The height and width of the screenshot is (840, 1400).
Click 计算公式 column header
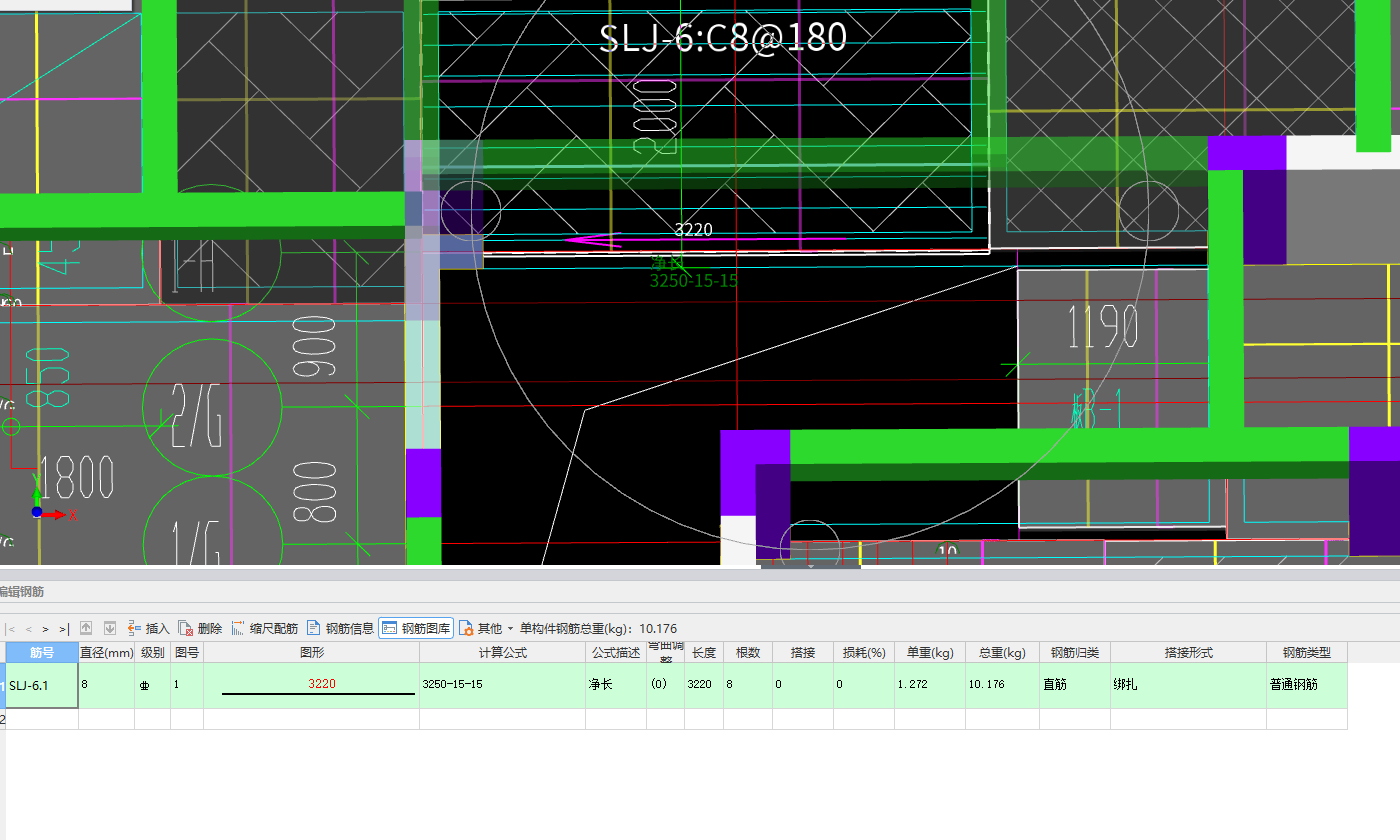502,652
